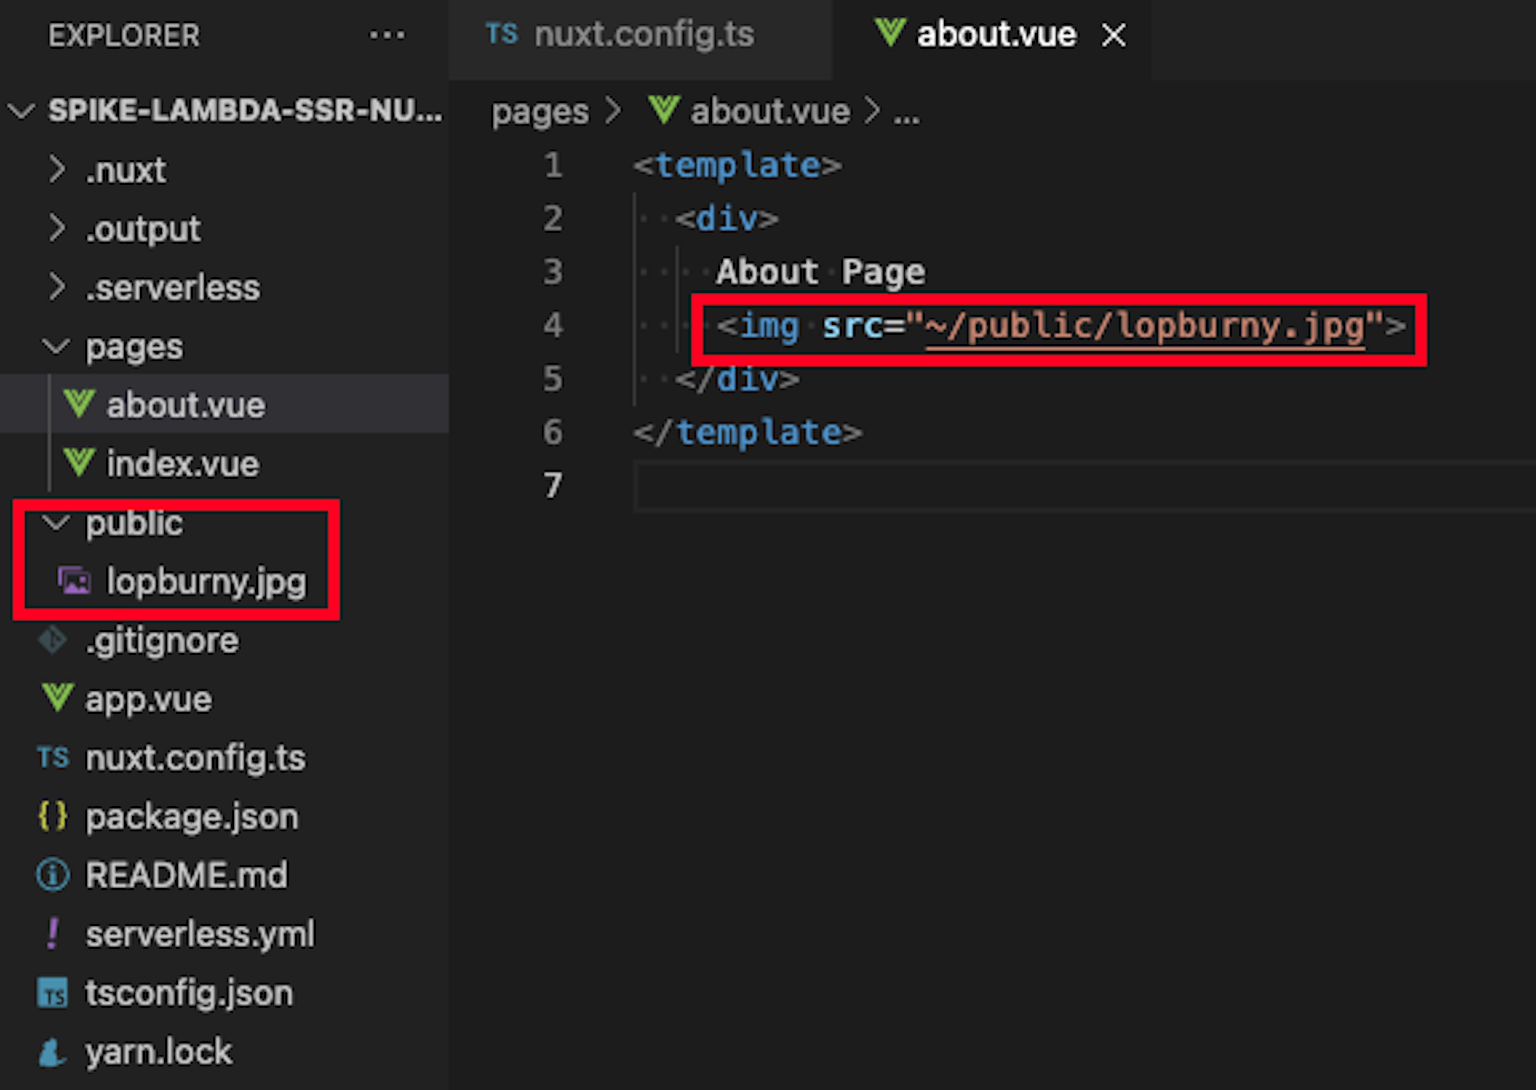Screen dimensions: 1536x1090
Task: Open index.vue from the explorer
Action: tap(182, 463)
